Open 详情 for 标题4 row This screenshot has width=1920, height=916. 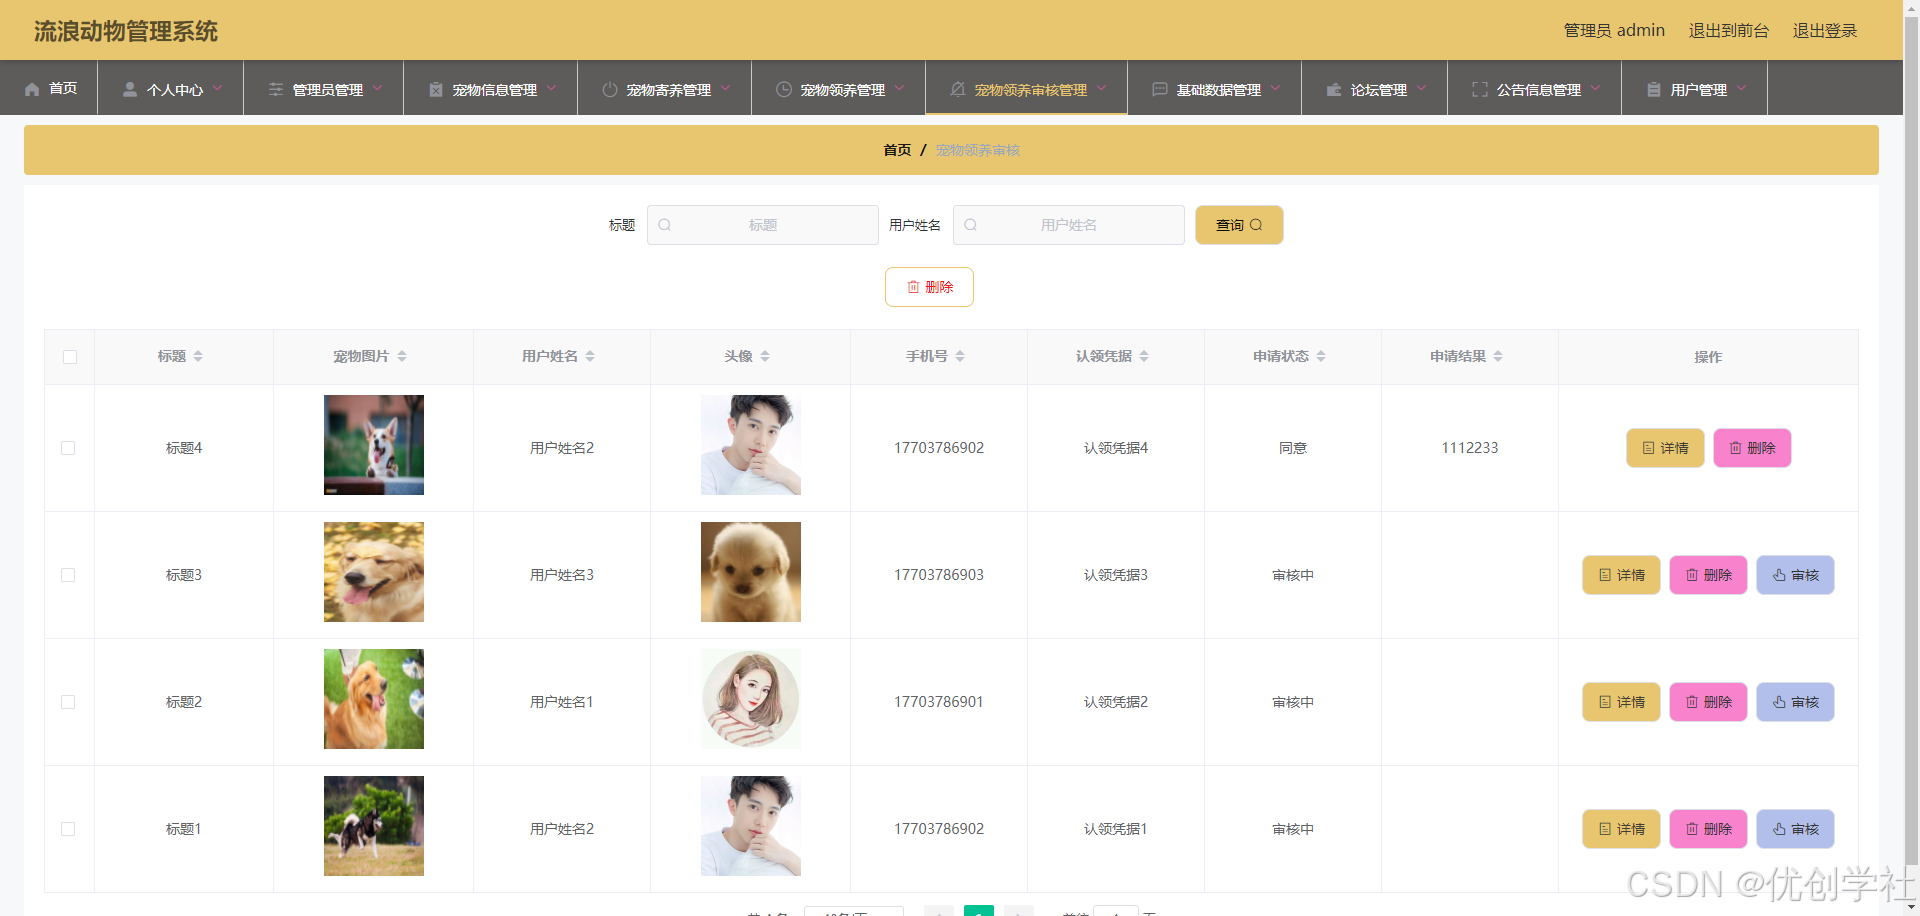tap(1665, 448)
